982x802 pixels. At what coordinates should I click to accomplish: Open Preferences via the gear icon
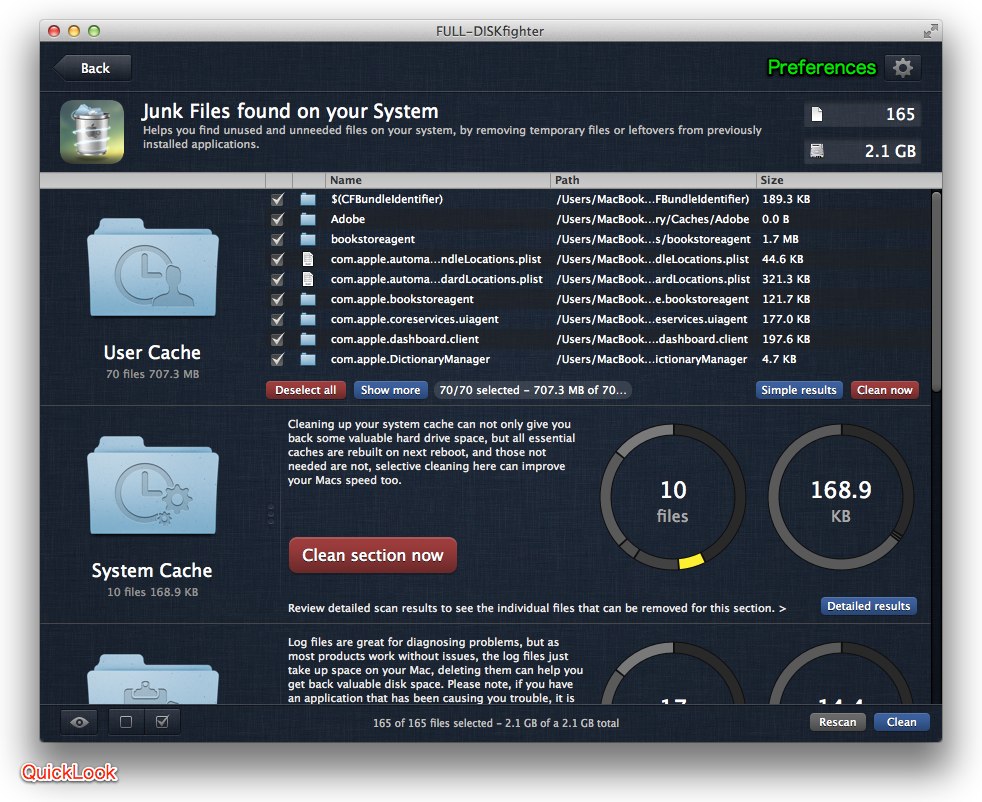[x=902, y=68]
